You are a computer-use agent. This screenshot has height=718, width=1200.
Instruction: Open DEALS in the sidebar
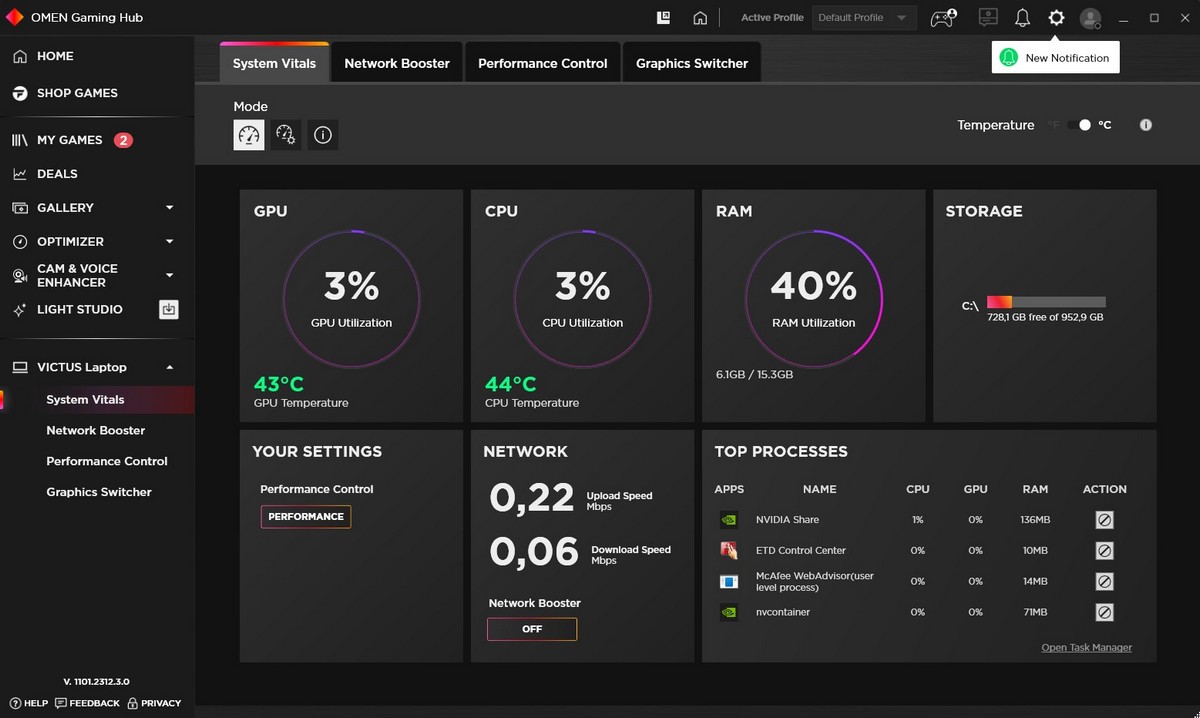tap(57, 174)
